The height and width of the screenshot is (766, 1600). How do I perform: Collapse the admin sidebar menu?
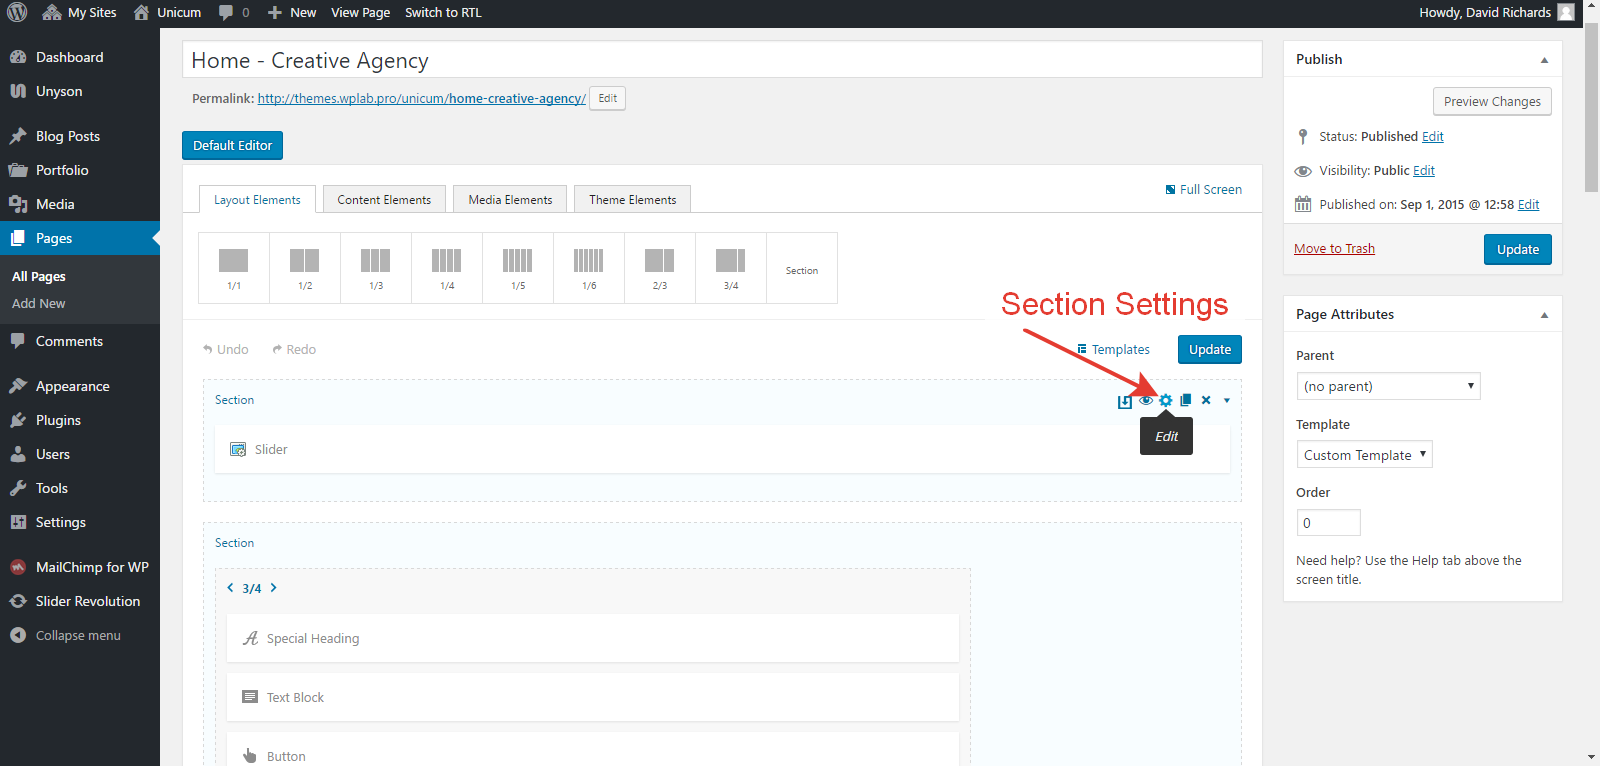click(x=80, y=635)
